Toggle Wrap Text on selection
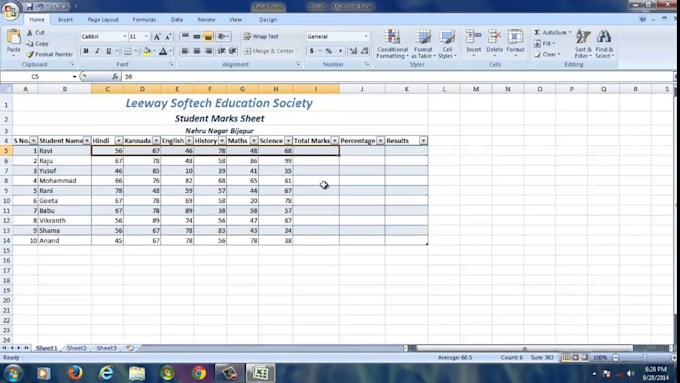 point(261,36)
